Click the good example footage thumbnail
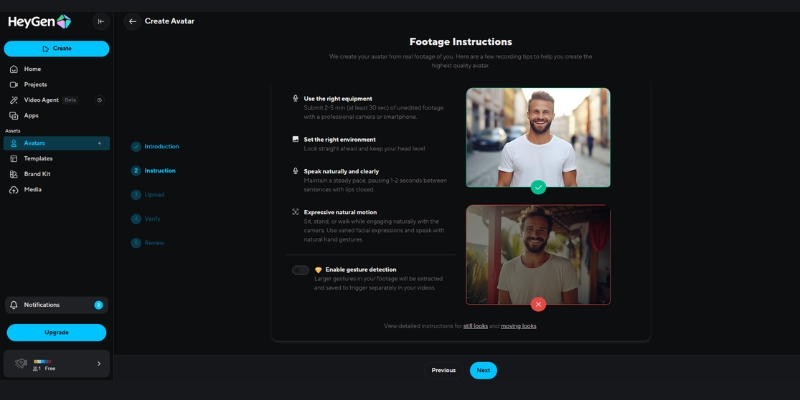 pos(538,138)
